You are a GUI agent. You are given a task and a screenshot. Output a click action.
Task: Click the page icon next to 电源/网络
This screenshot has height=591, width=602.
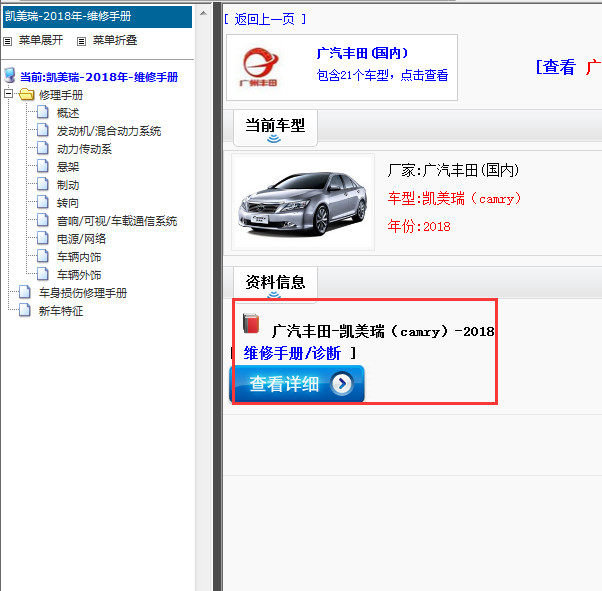click(43, 238)
